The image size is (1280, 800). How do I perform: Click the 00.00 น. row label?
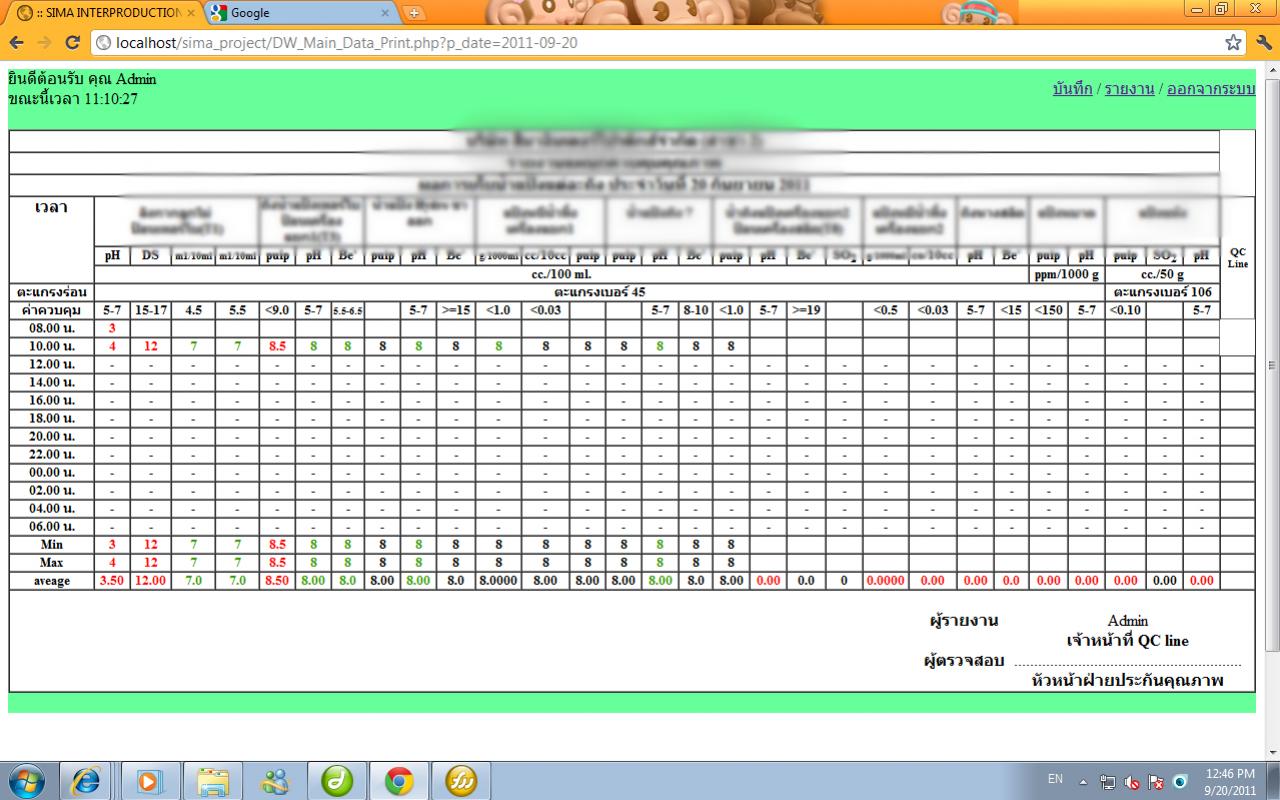coord(50,472)
